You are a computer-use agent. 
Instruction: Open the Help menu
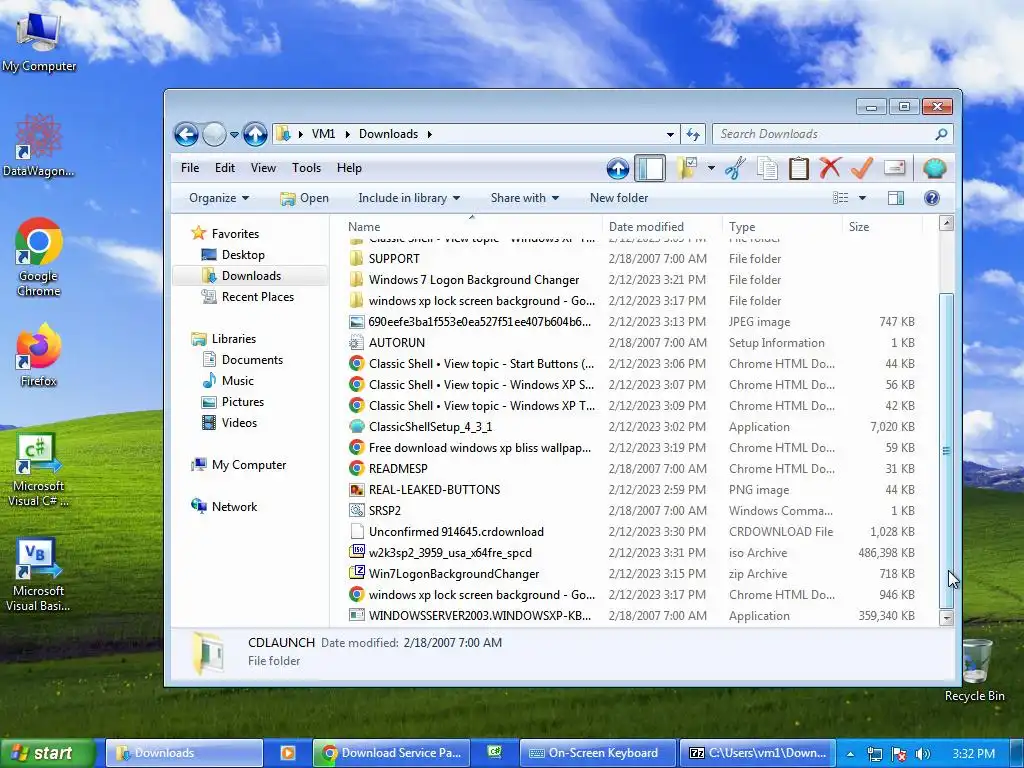click(x=349, y=168)
